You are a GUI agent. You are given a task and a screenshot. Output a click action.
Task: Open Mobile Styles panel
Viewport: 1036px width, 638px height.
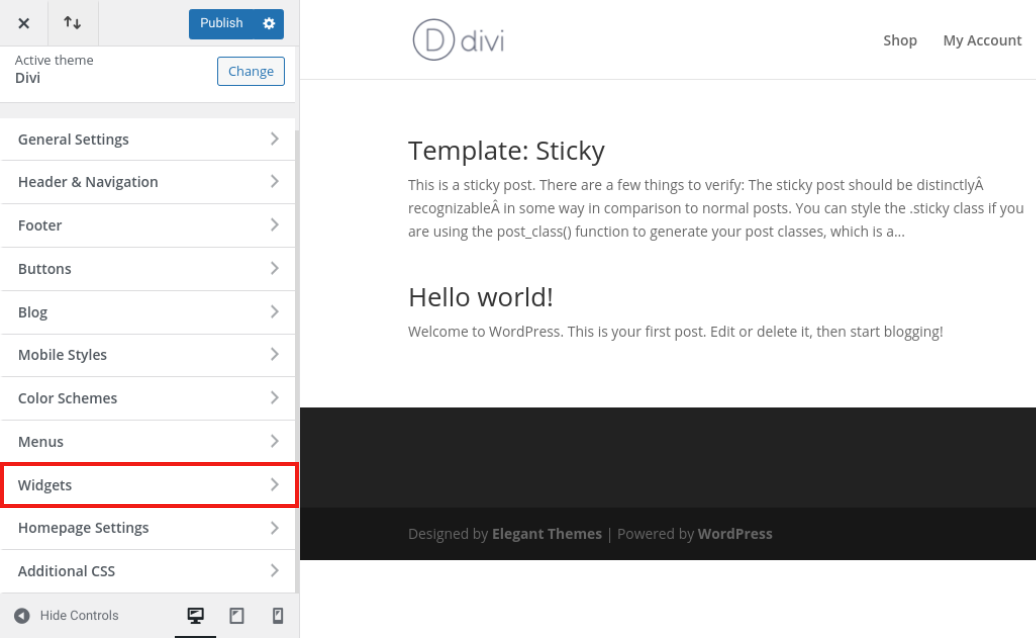(148, 355)
